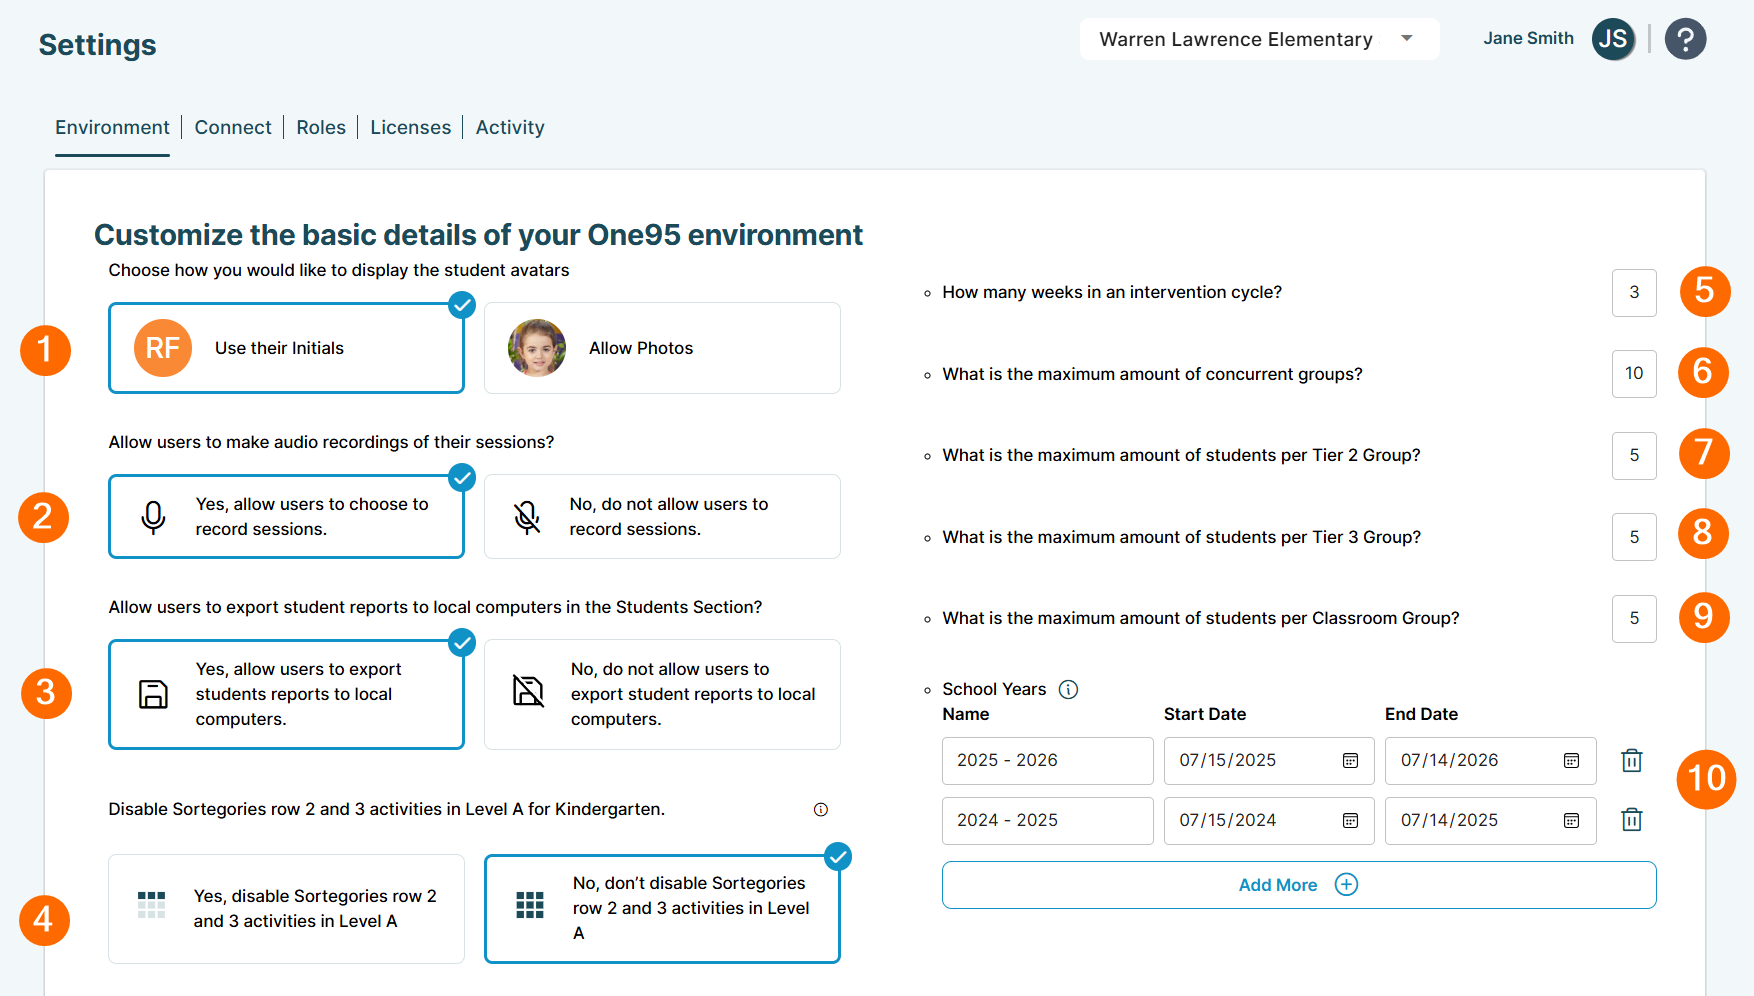The width and height of the screenshot is (1754, 996).
Task: Open the Warren Lawrence Elementary school dropdown
Action: point(1259,39)
